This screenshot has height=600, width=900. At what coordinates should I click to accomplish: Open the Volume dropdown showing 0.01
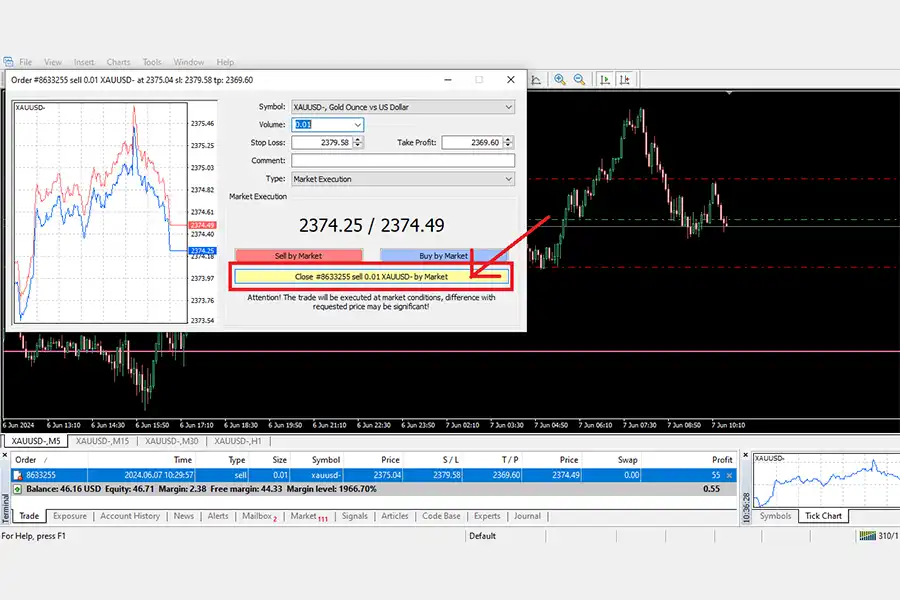pos(358,125)
